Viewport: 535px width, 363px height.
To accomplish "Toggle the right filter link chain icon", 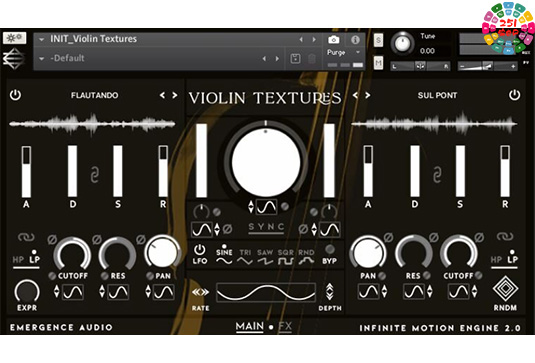I will point(505,236).
